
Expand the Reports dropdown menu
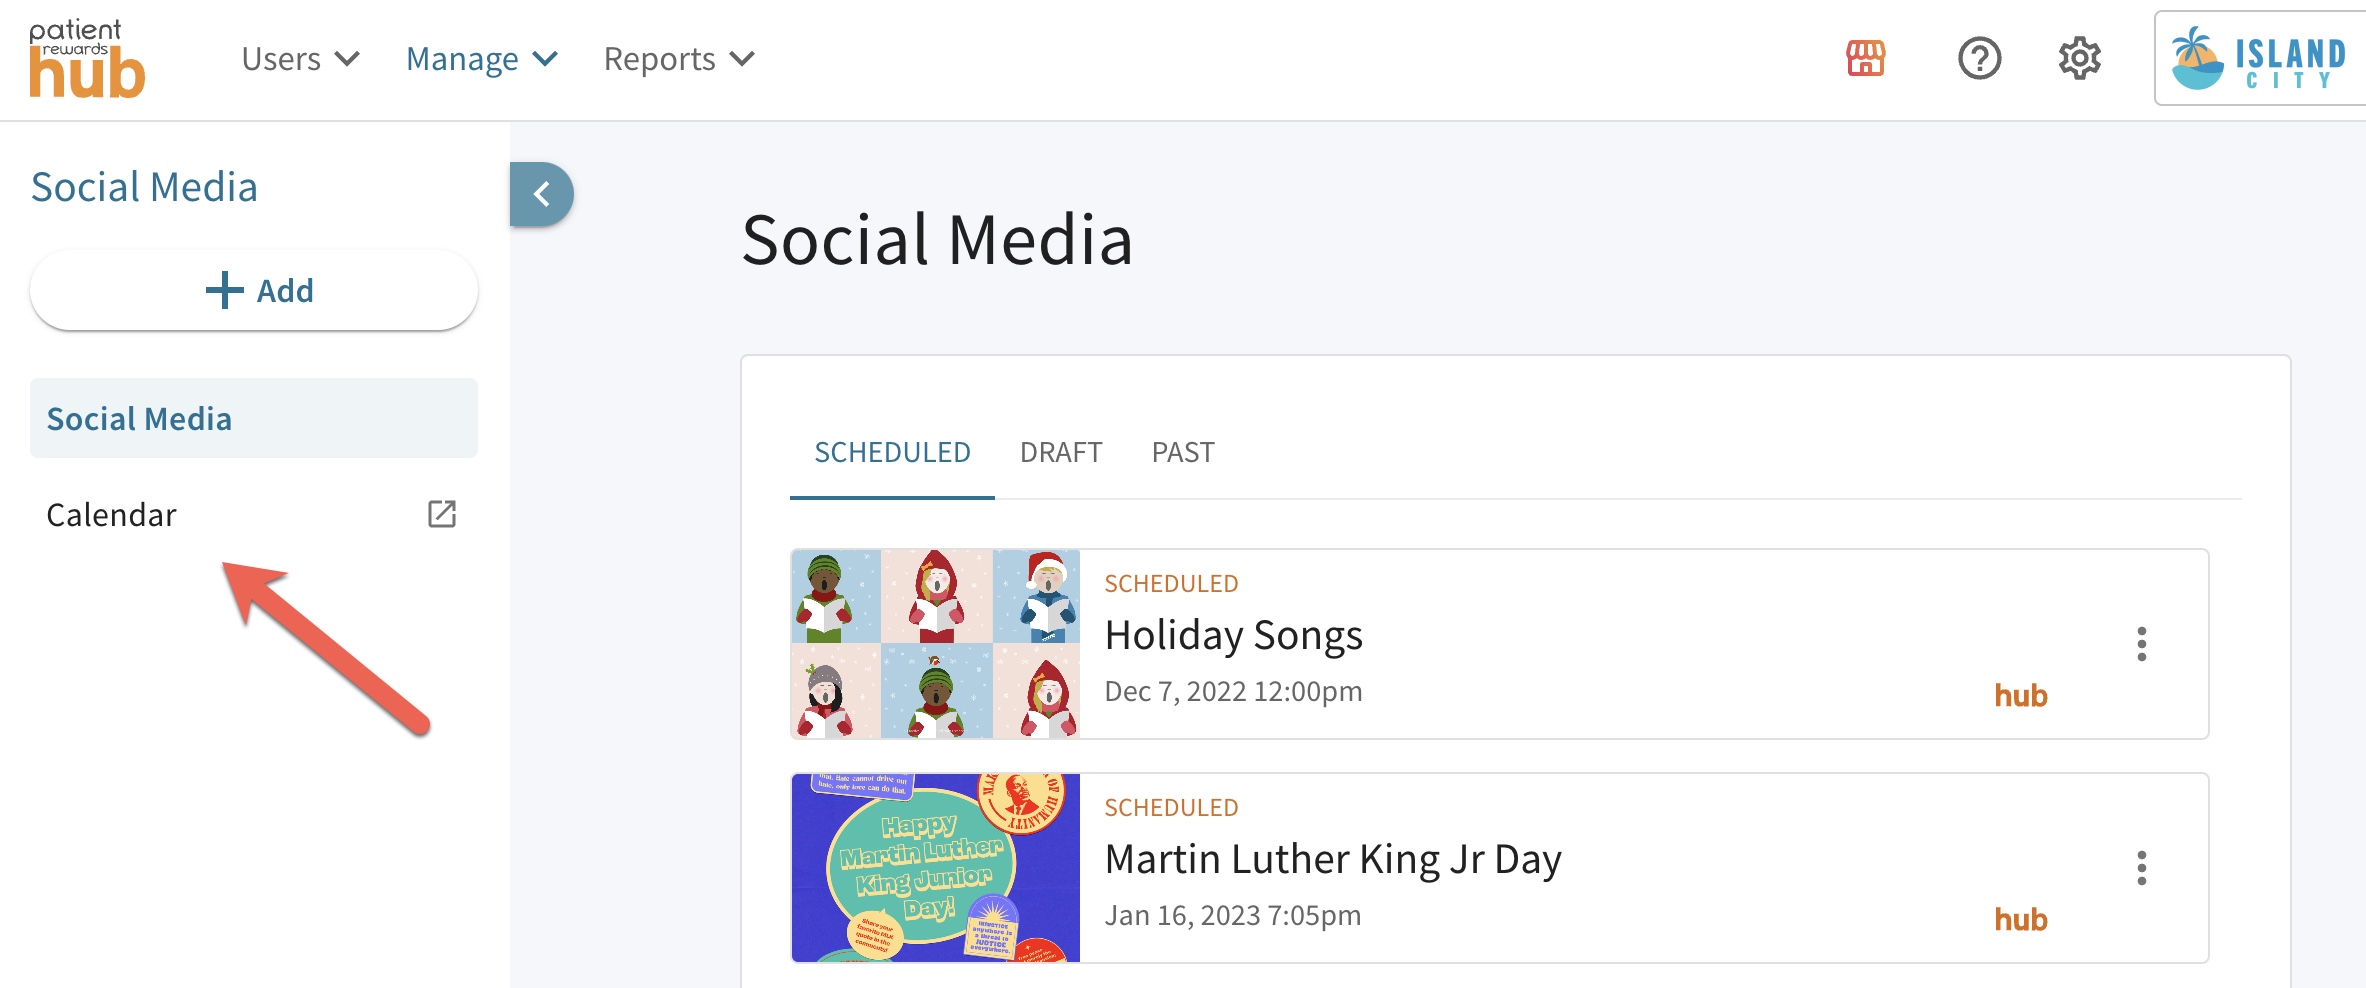679,59
